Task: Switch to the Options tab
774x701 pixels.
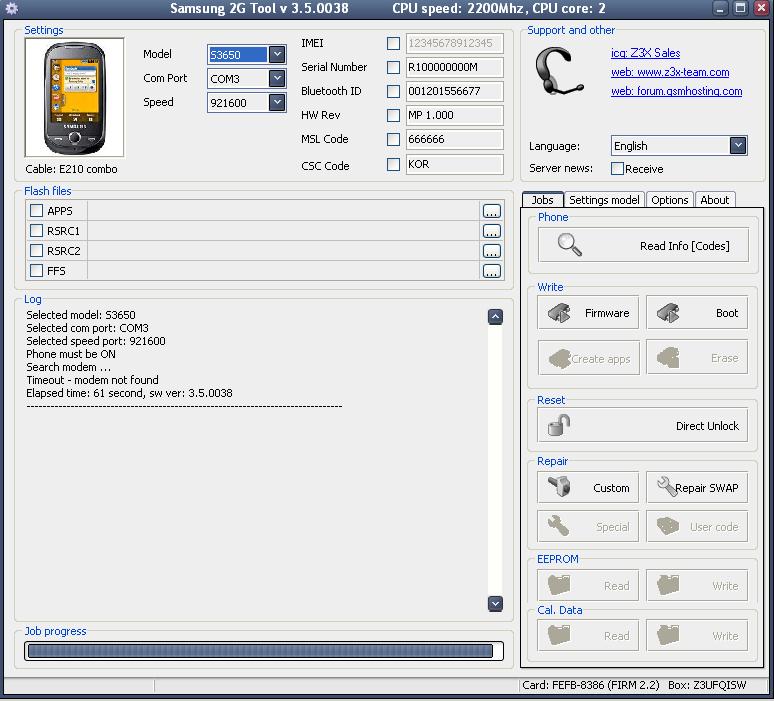Action: tap(669, 200)
